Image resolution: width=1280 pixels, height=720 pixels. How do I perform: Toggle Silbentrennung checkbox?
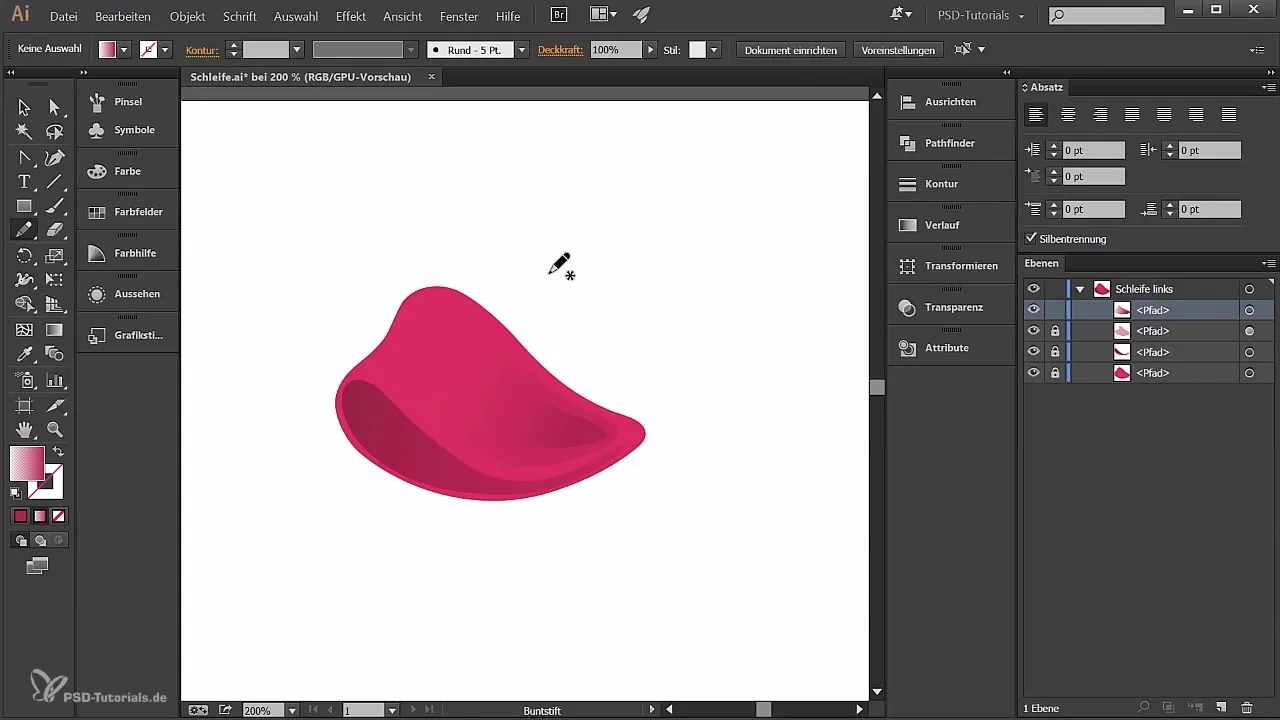(1032, 239)
